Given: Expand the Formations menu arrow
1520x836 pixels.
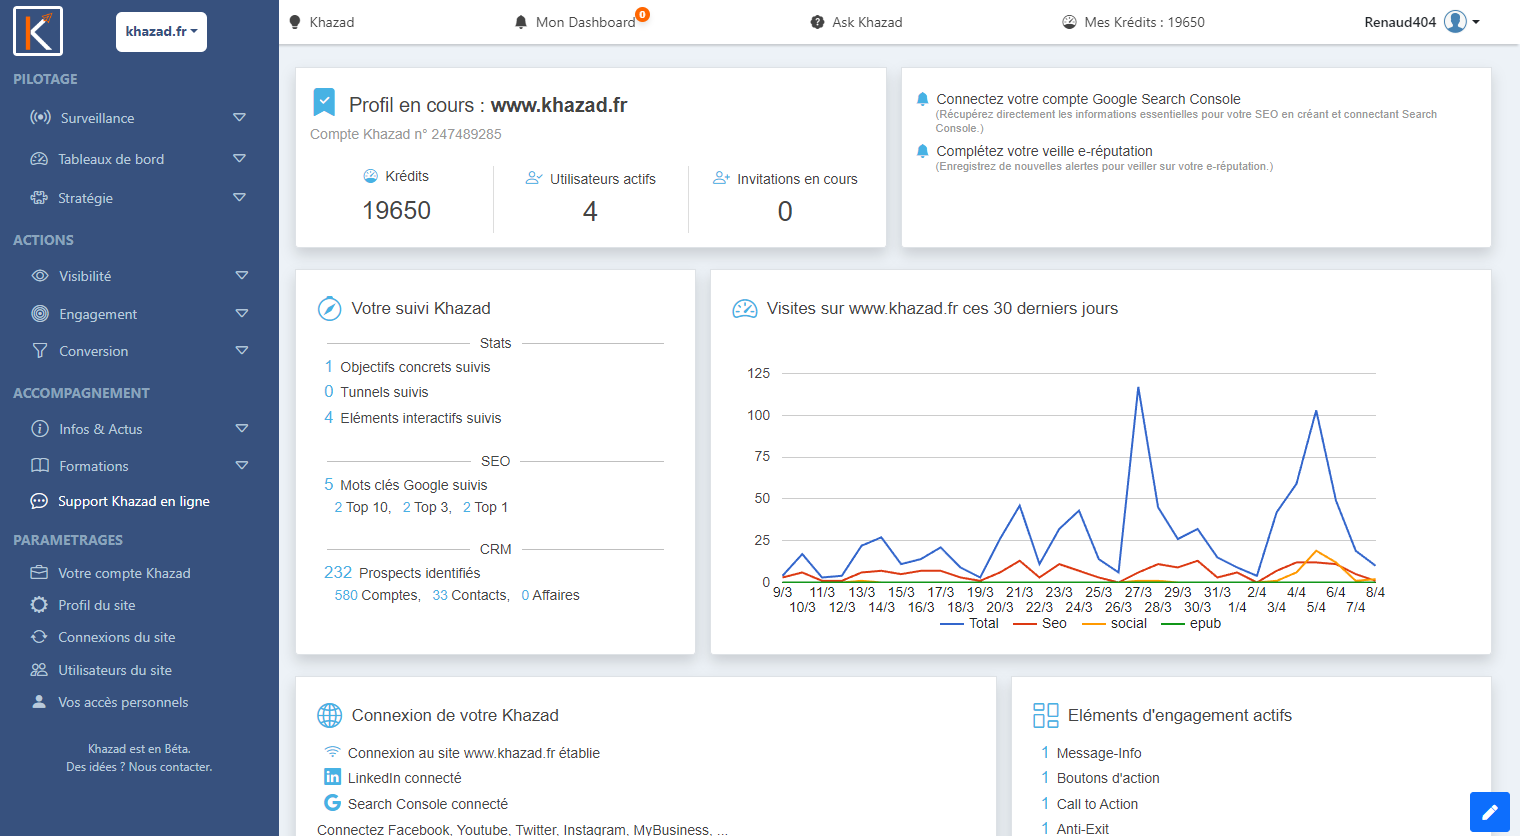Looking at the screenshot, I should [241, 465].
